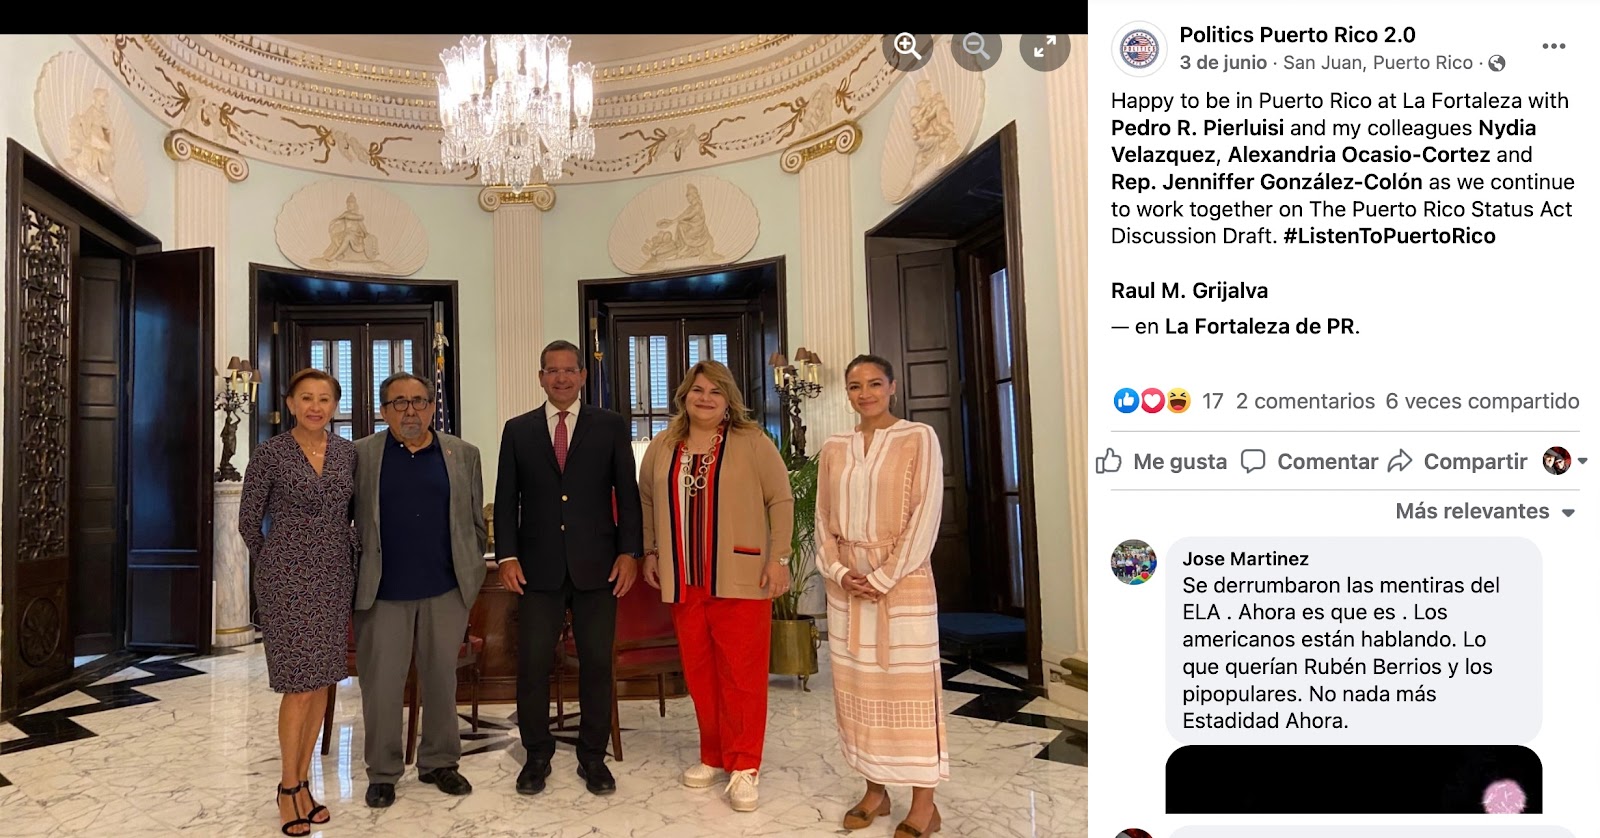Open Jose Martinez's profile from comment
The width and height of the screenshot is (1600, 838).
click(1245, 559)
